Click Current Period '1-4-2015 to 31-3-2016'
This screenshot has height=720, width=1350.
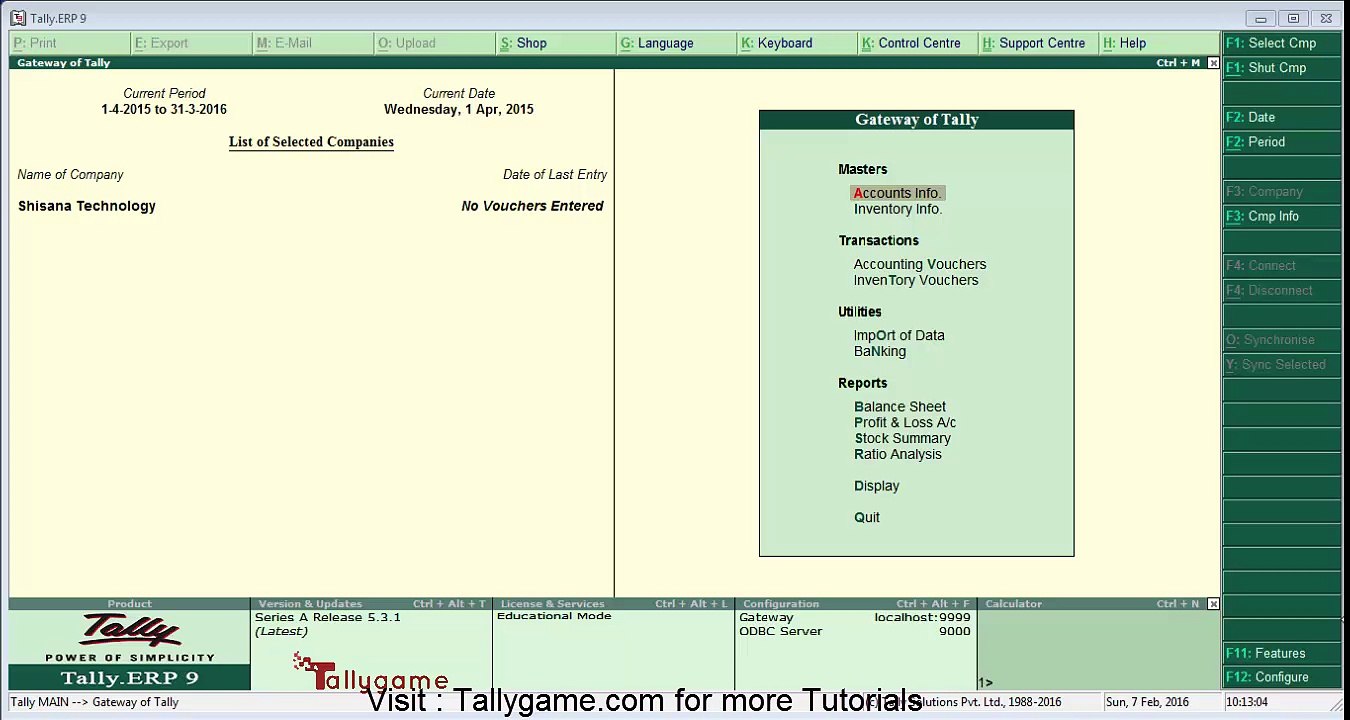(x=164, y=109)
